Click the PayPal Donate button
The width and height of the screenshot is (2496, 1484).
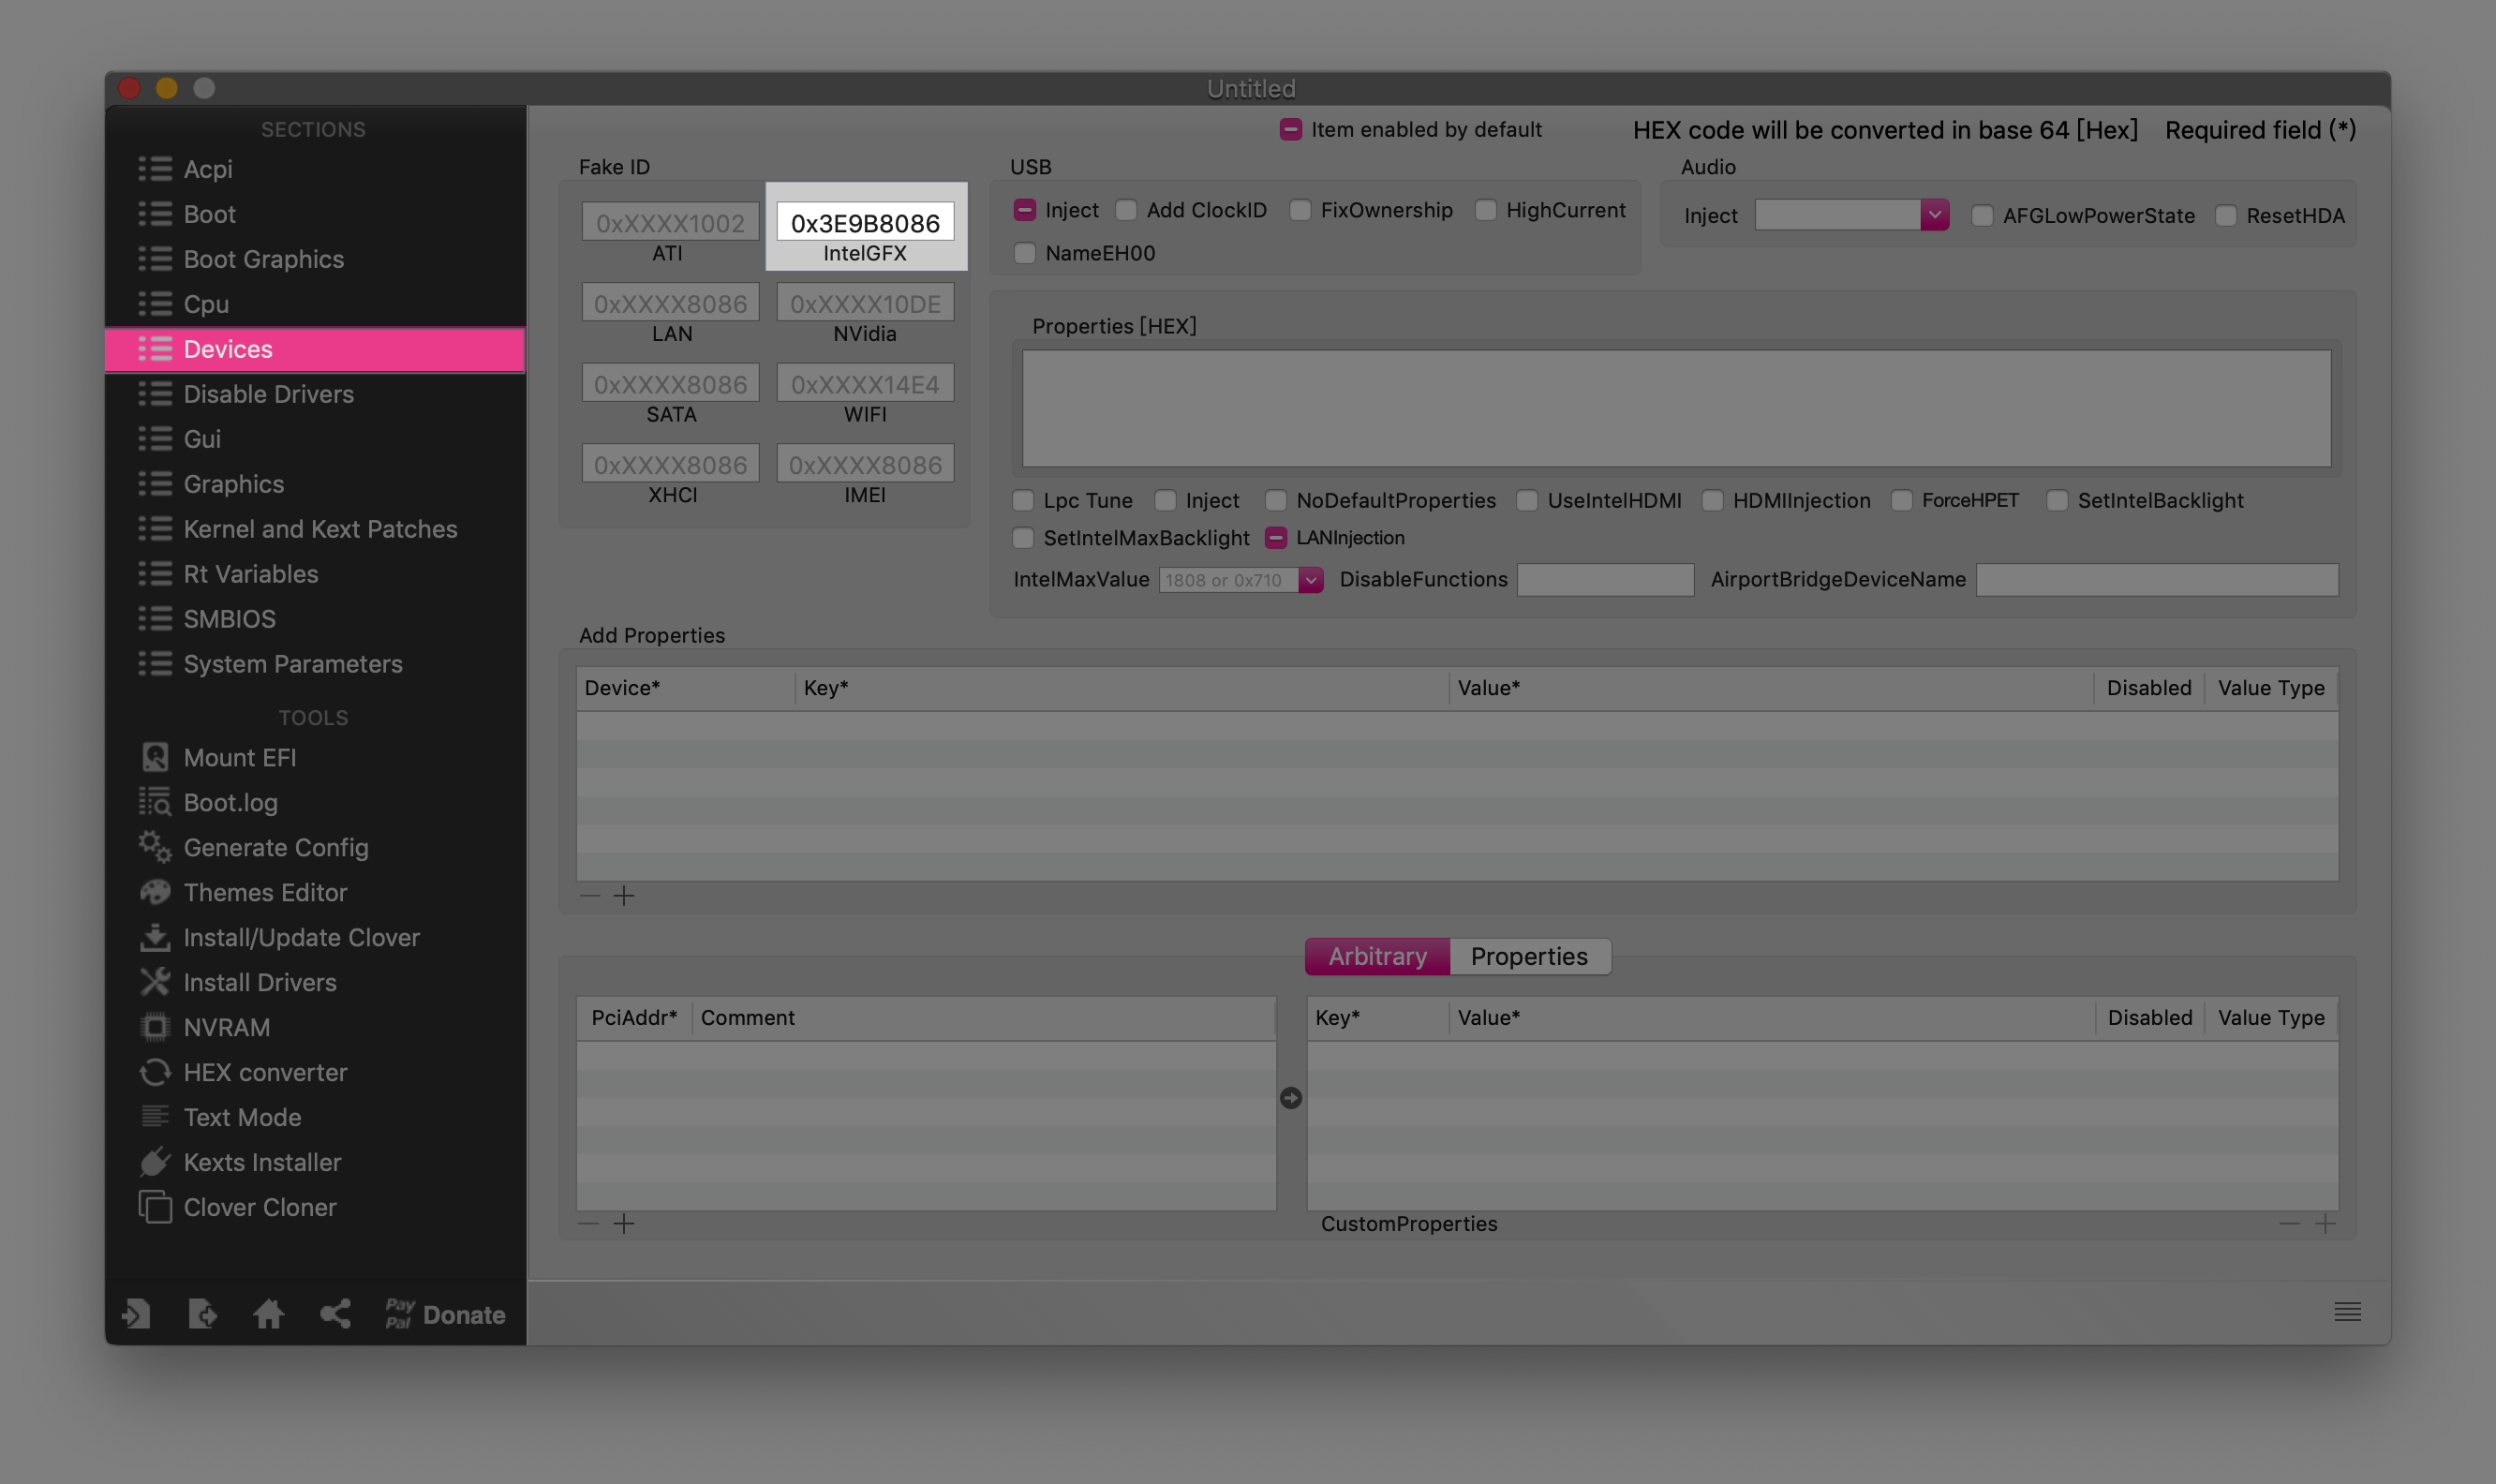coord(445,1314)
